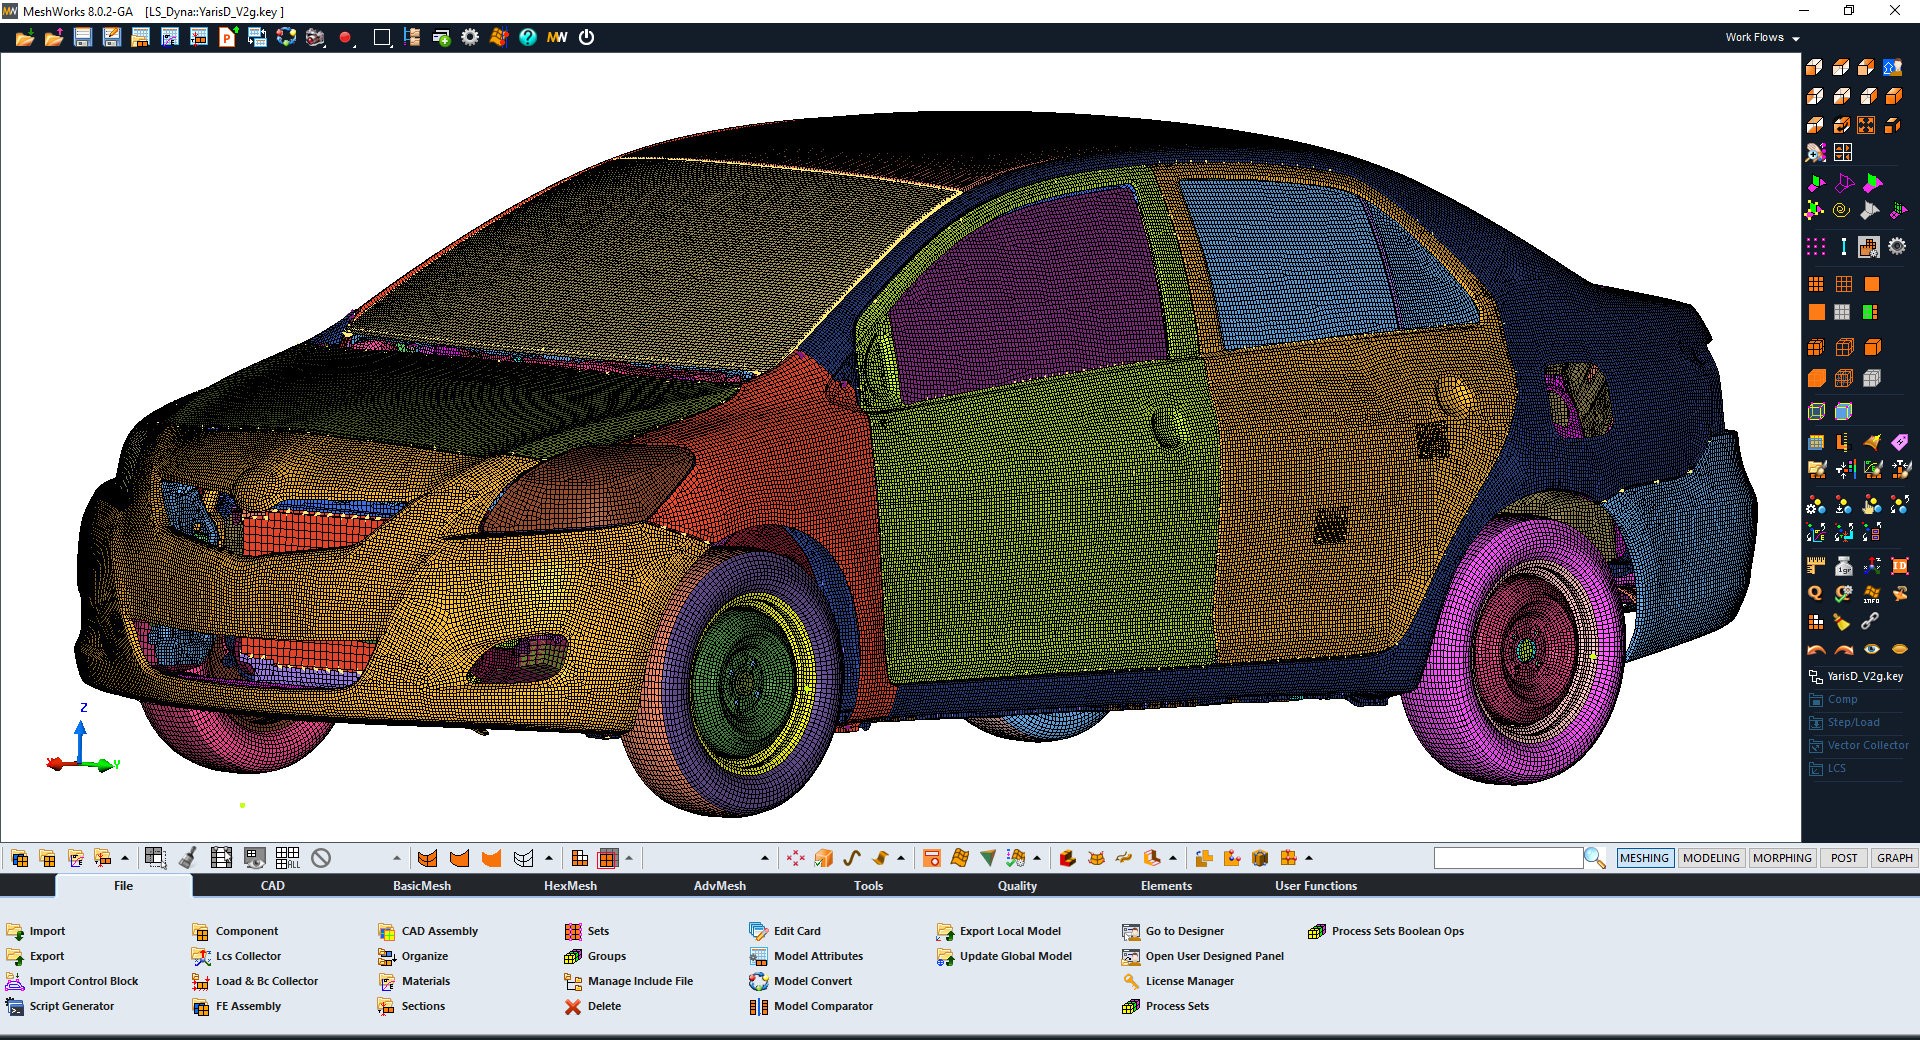The width and height of the screenshot is (1920, 1040).
Task: Click the power icon in top toolbar
Action: [x=587, y=38]
